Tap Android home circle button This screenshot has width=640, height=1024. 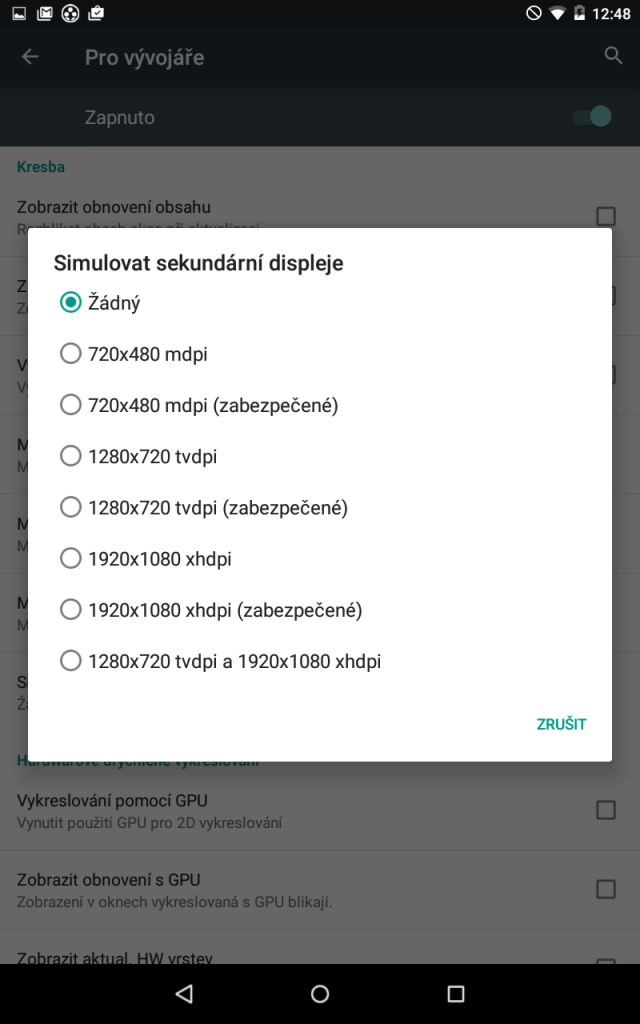320,994
